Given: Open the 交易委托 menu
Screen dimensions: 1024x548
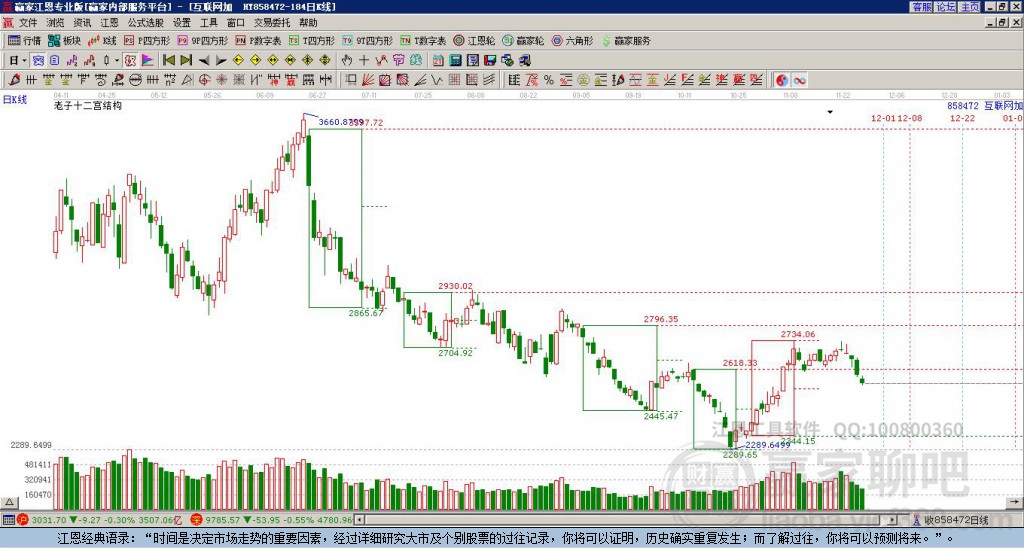Looking at the screenshot, I should click(272, 23).
